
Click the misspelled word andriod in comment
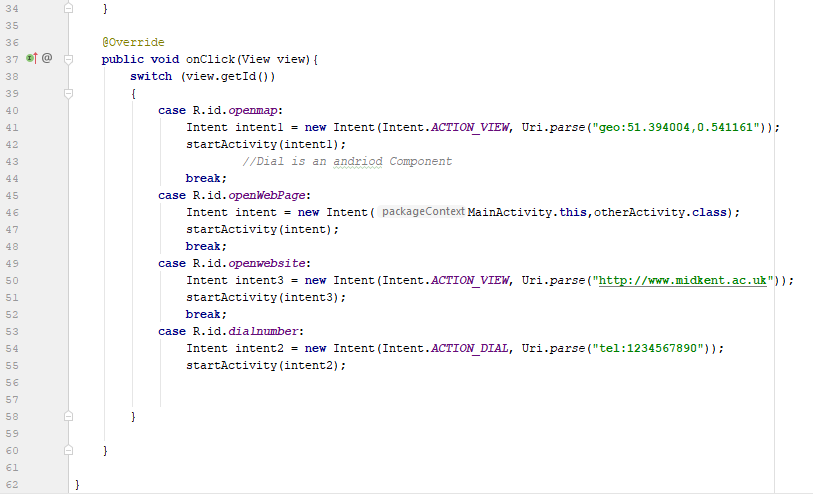coord(358,162)
